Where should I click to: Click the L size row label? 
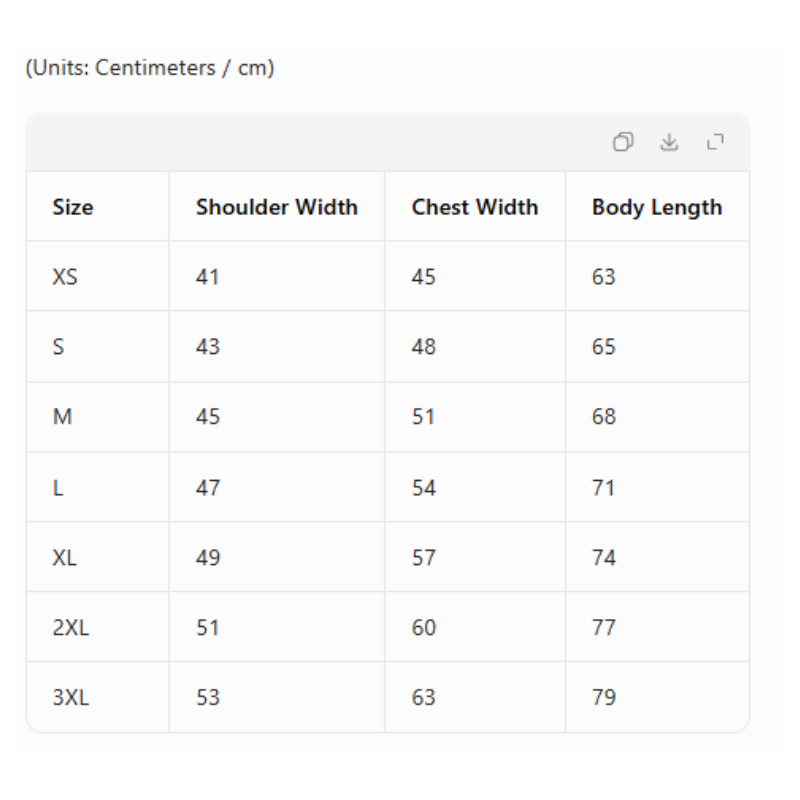pos(58,487)
